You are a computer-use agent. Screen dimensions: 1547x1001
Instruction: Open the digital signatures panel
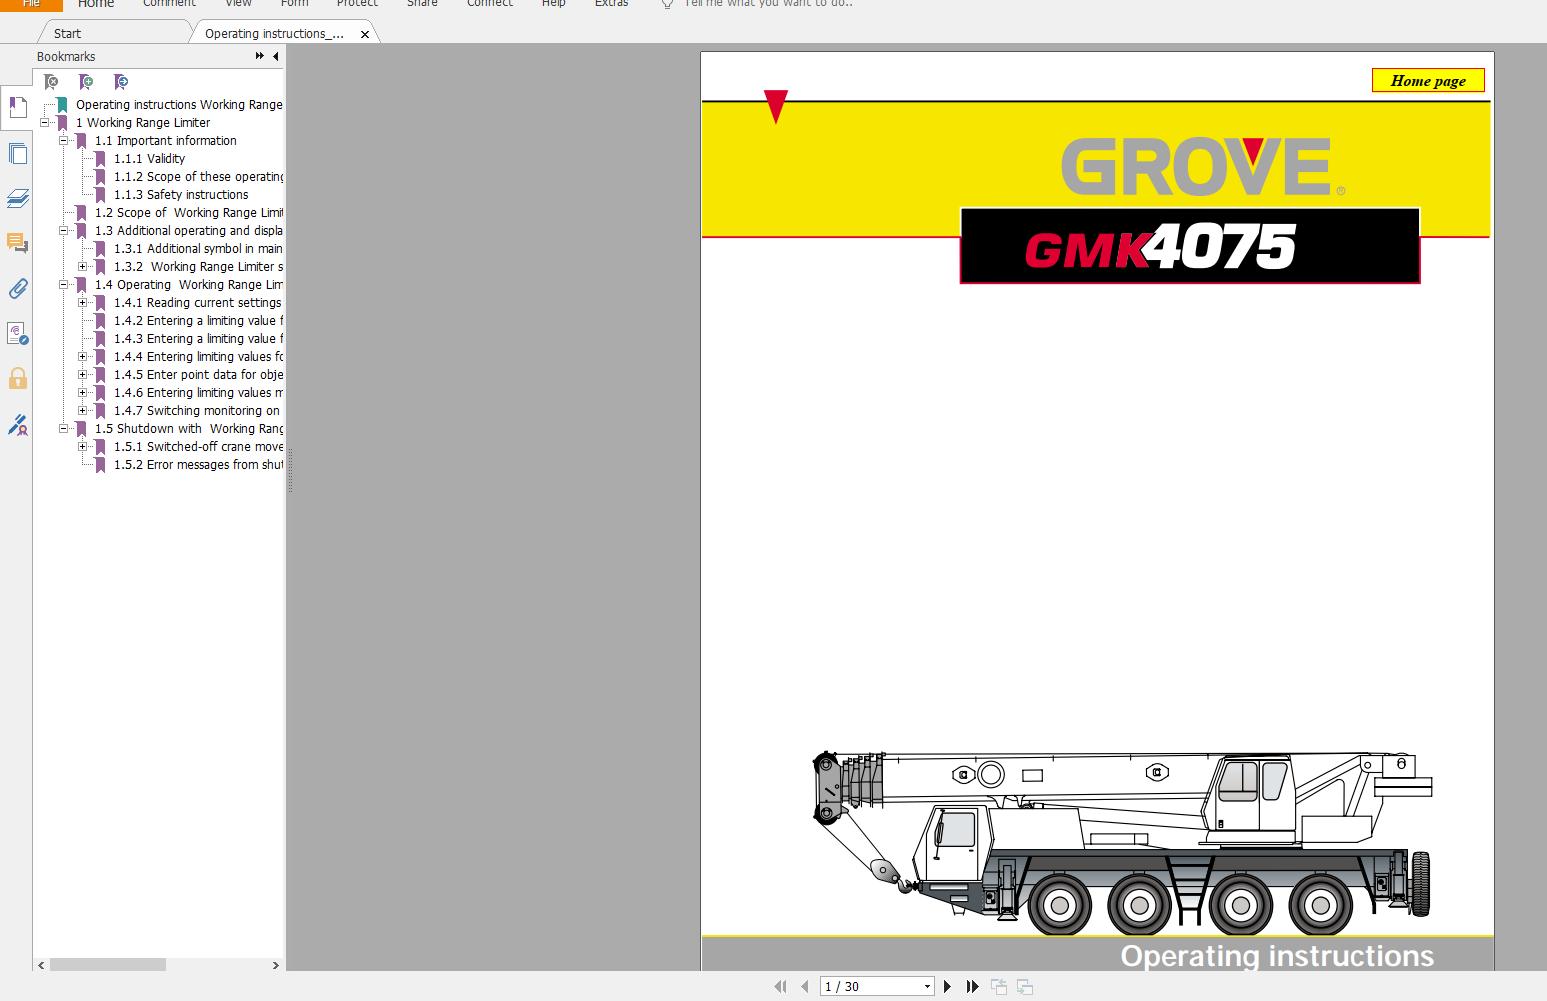(x=17, y=333)
